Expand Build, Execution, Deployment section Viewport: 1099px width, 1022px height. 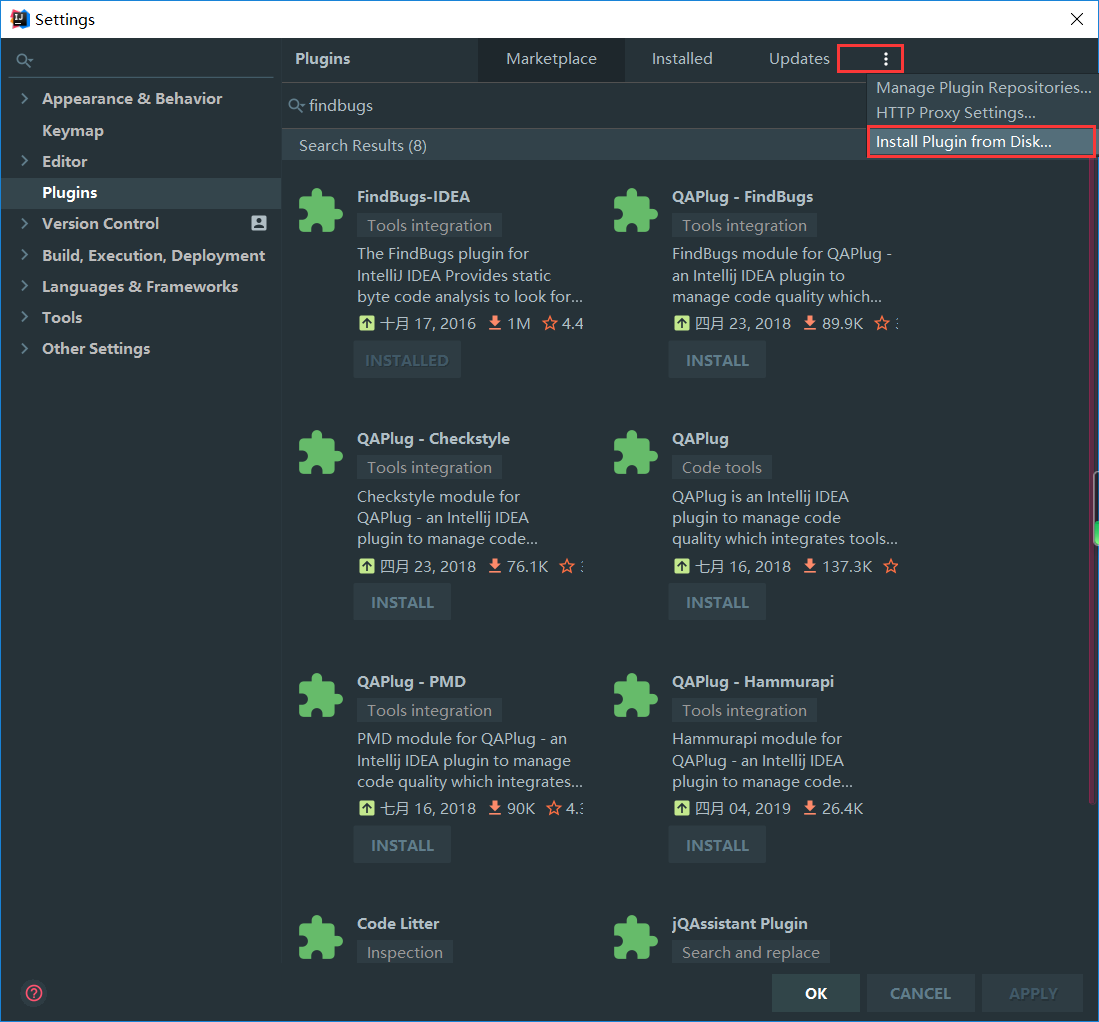click(25, 255)
